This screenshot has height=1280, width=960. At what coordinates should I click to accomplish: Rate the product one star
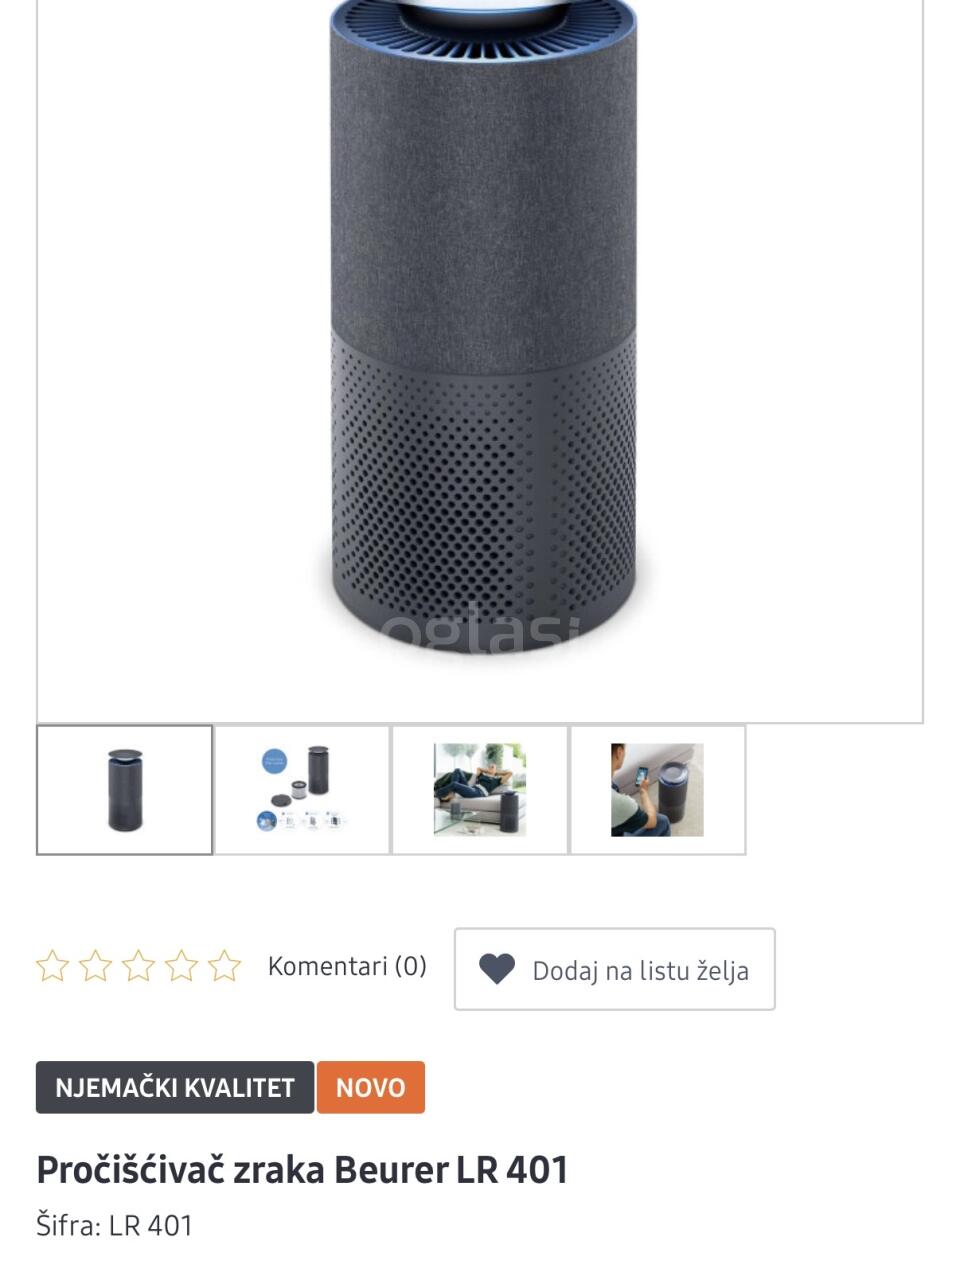click(52, 966)
